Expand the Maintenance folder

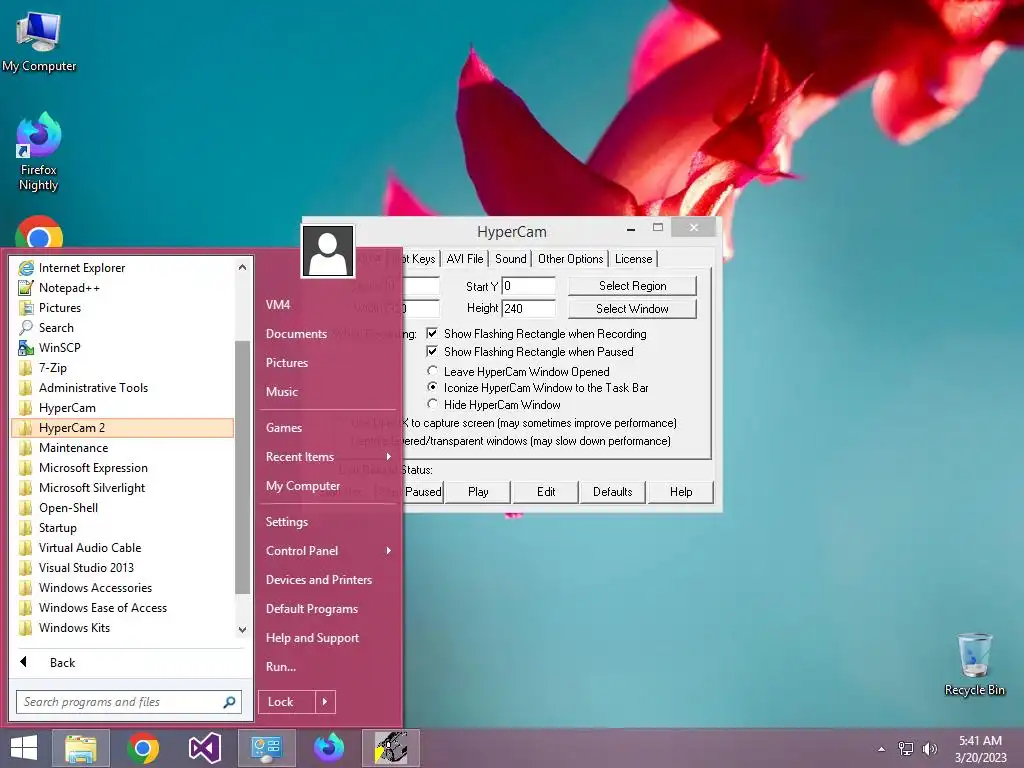[123, 448]
